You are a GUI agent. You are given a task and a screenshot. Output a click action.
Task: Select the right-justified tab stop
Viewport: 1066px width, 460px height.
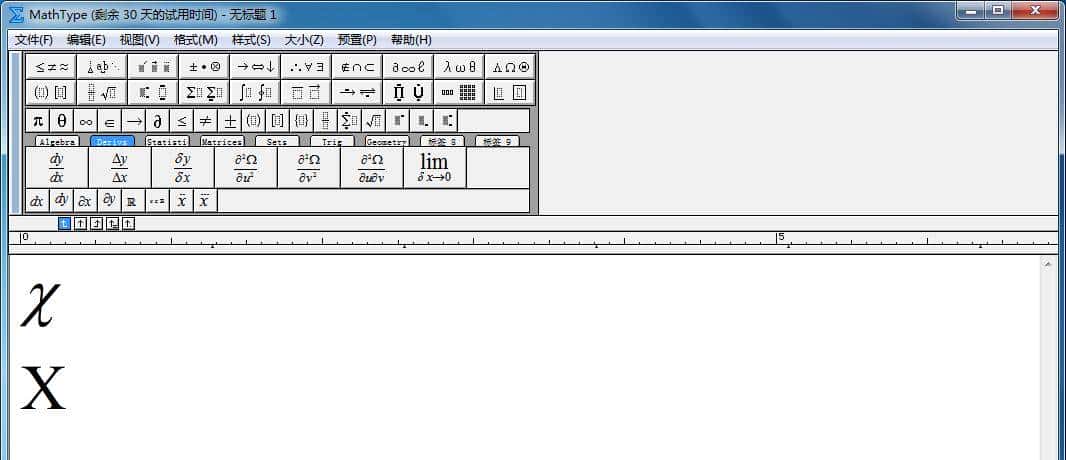[x=97, y=224]
